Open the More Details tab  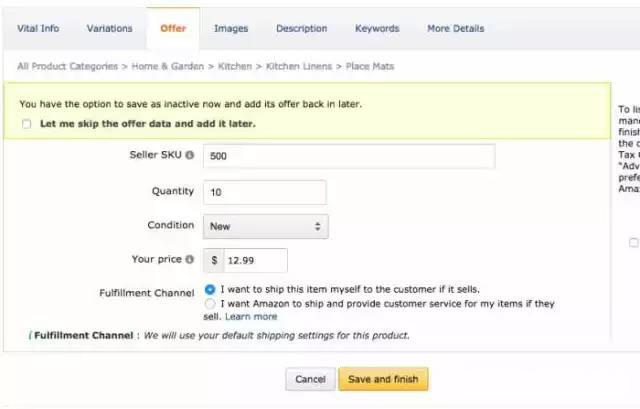pyautogui.click(x=455, y=29)
